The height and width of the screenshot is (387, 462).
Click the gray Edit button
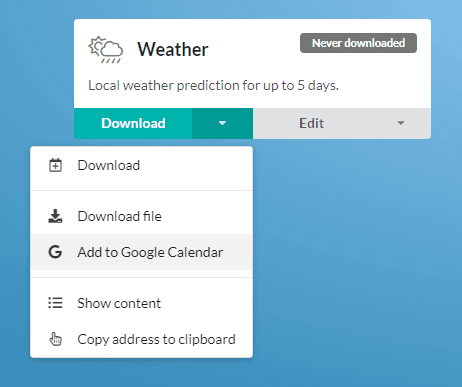[311, 123]
